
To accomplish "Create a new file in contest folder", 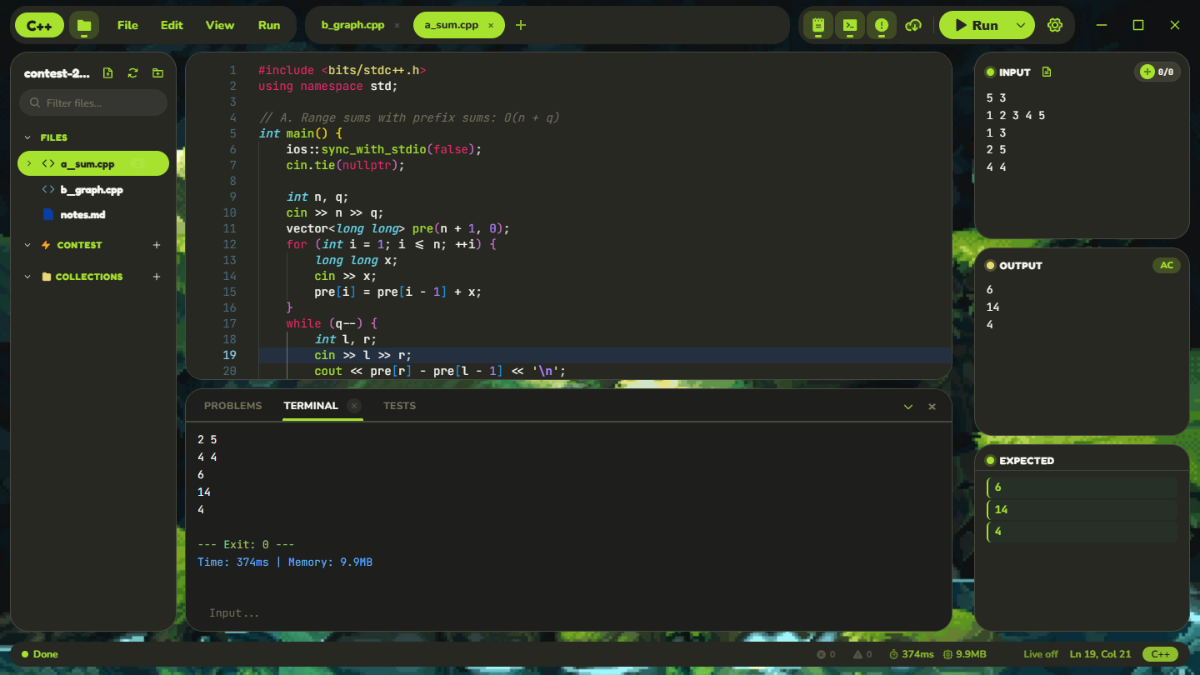I will point(108,73).
